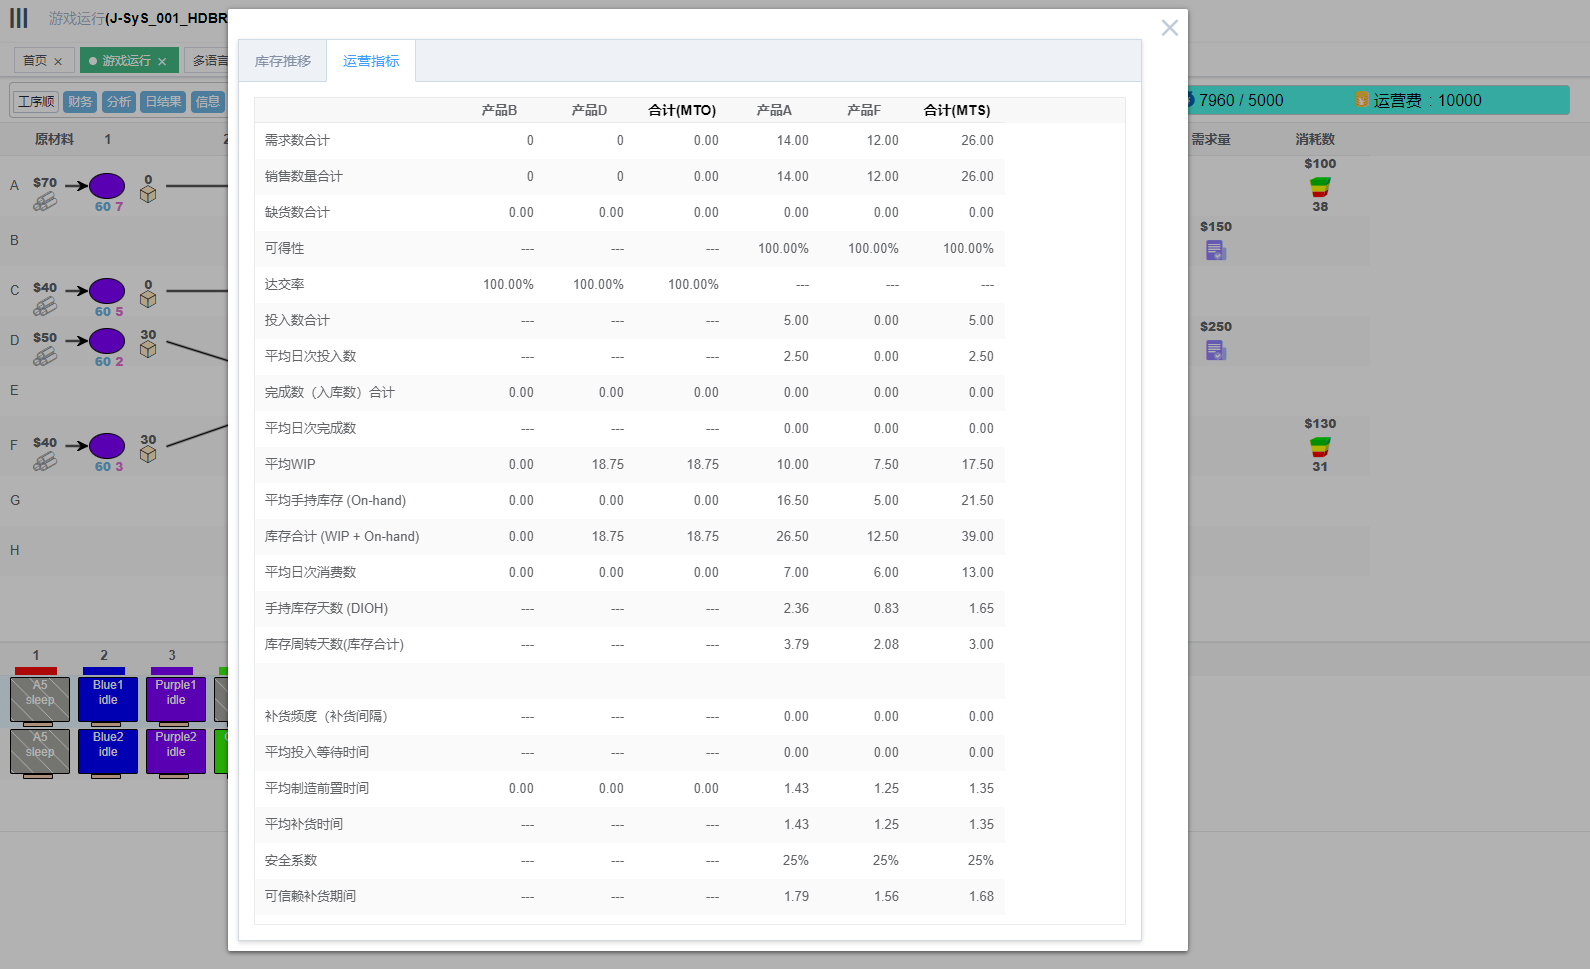
Task: Click the 产品D column header
Action: [589, 110]
